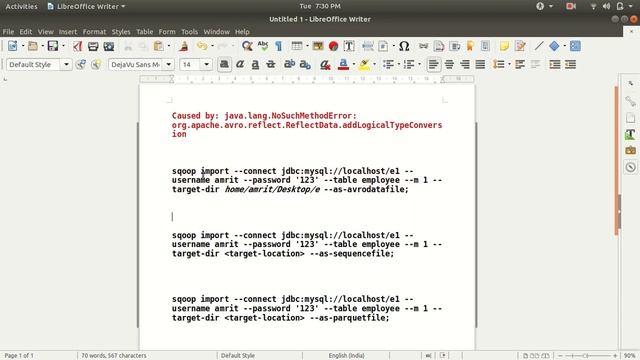Open highlighting color dropdown arrow
640x360 pixels.
click(x=374, y=64)
